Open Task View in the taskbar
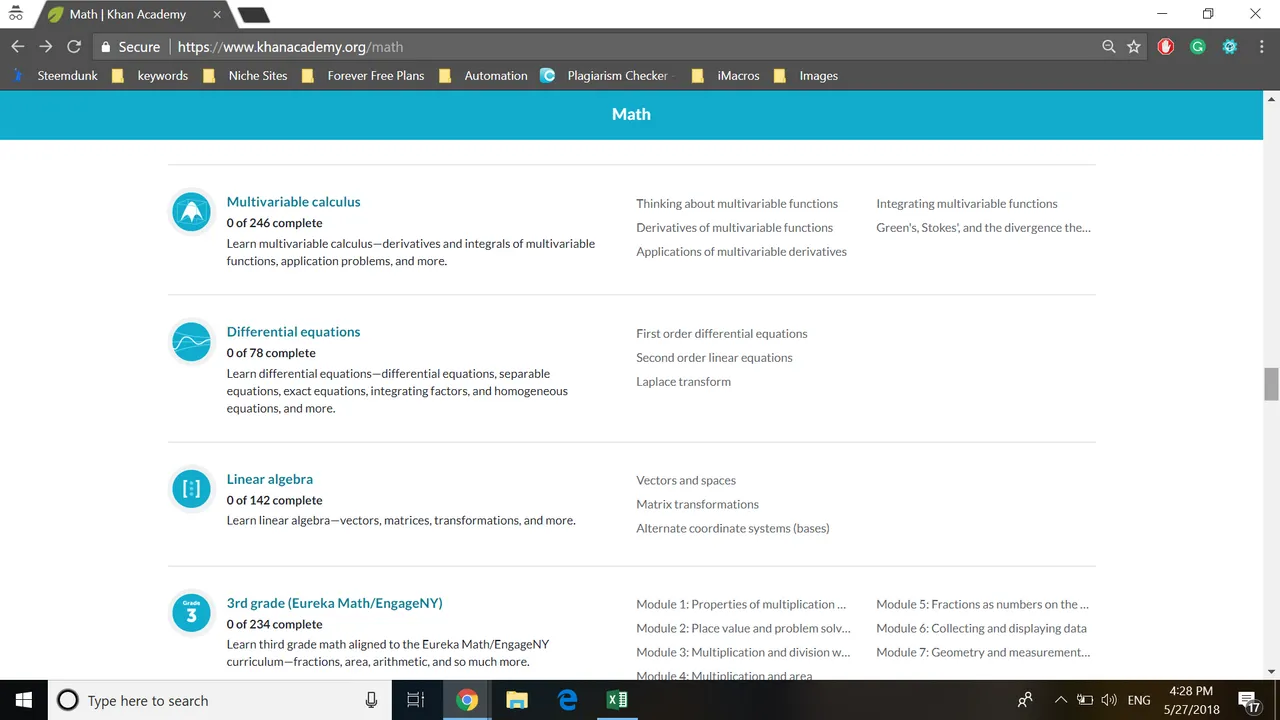Screen dimensions: 1280x720 (416, 700)
